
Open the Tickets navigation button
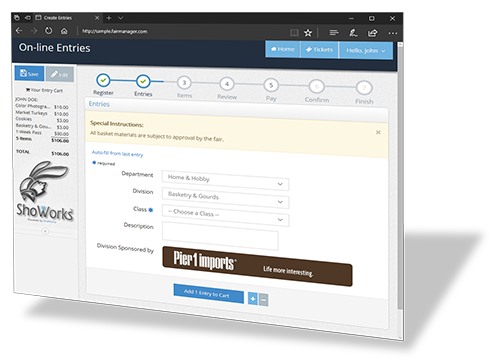point(319,50)
